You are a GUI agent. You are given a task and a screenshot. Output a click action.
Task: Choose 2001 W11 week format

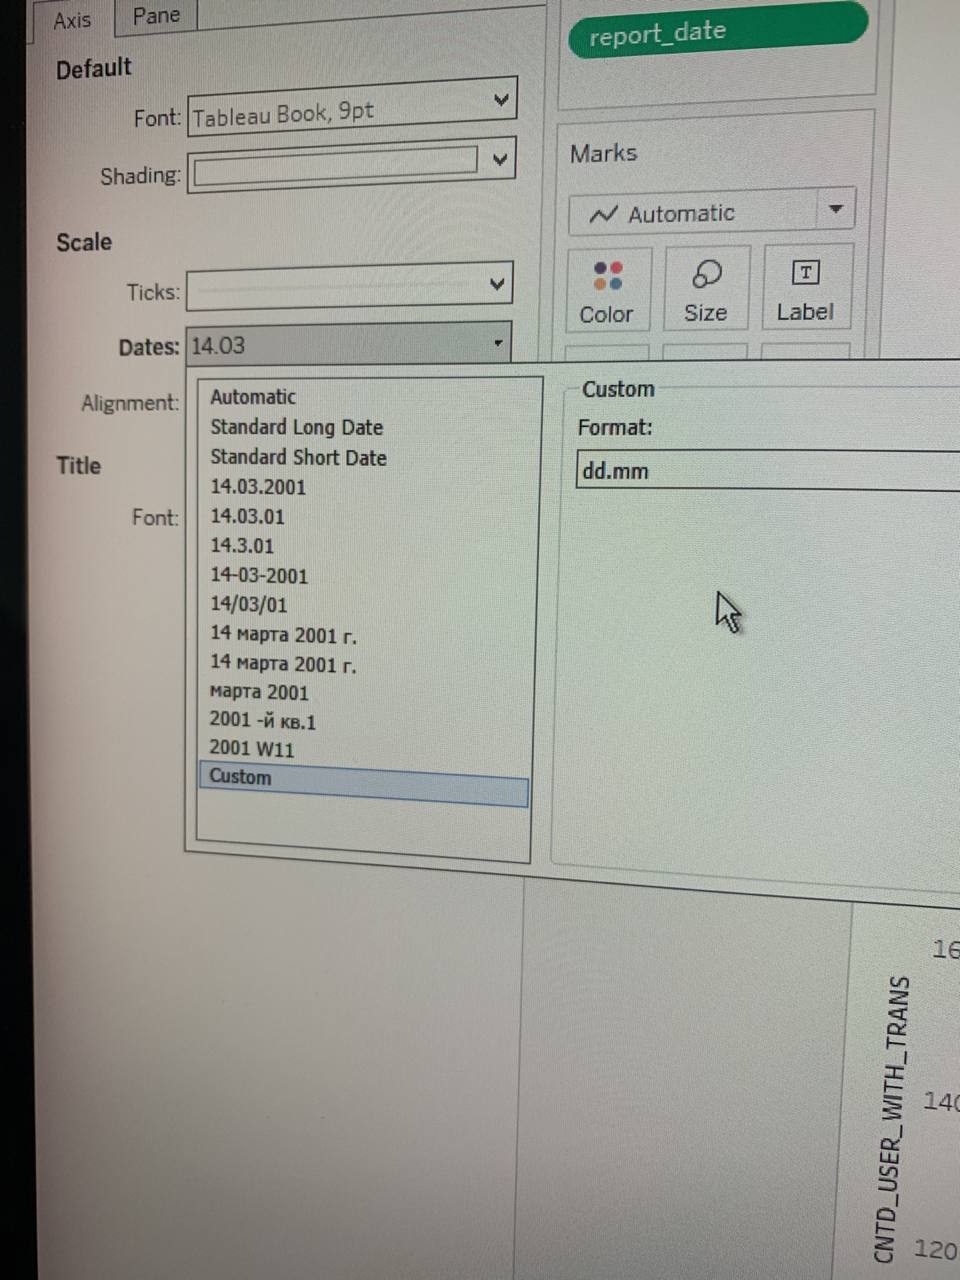(x=251, y=748)
